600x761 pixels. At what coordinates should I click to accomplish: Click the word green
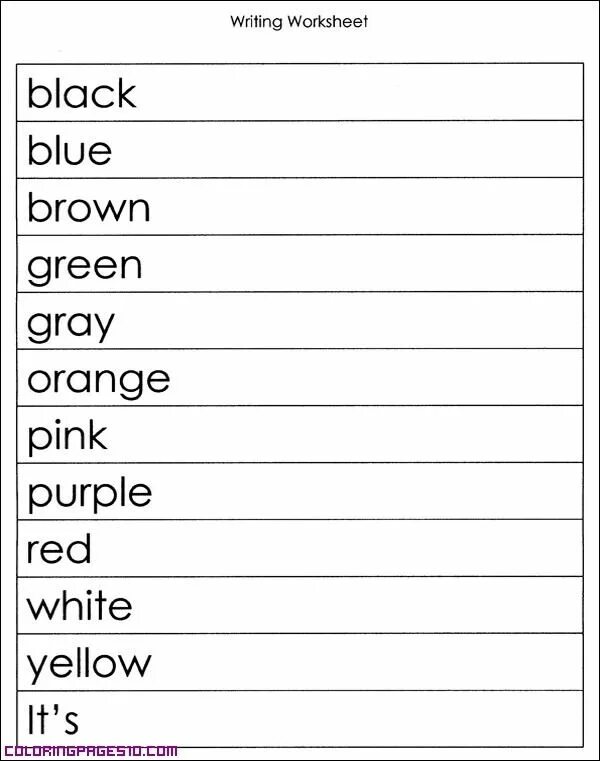[x=84, y=267]
